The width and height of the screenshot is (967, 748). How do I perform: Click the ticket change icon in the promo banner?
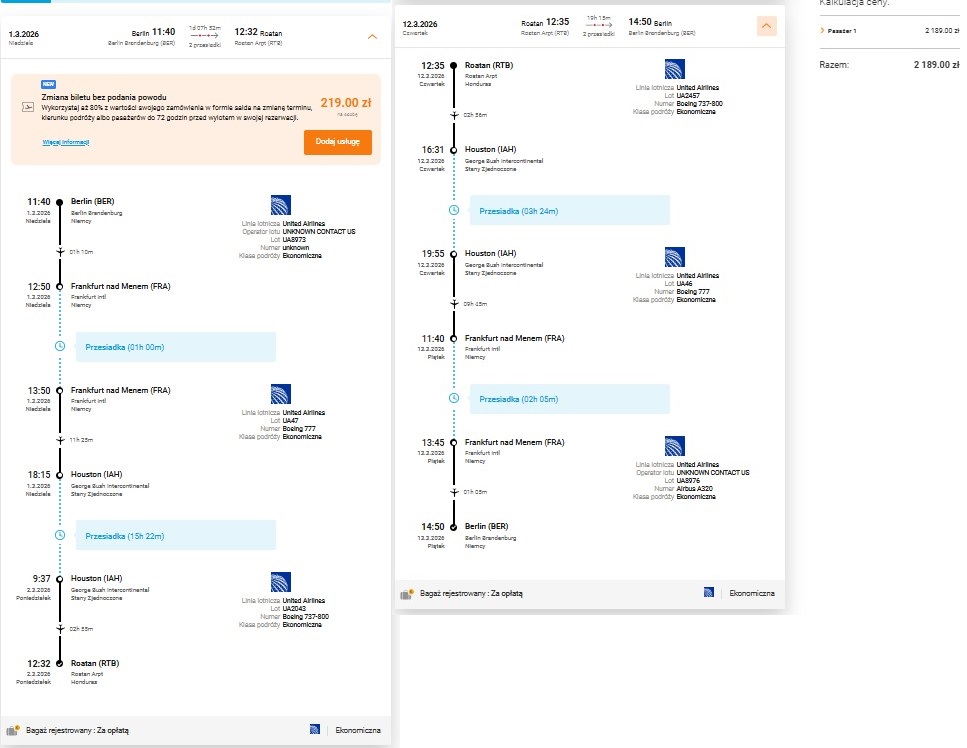click(28, 107)
